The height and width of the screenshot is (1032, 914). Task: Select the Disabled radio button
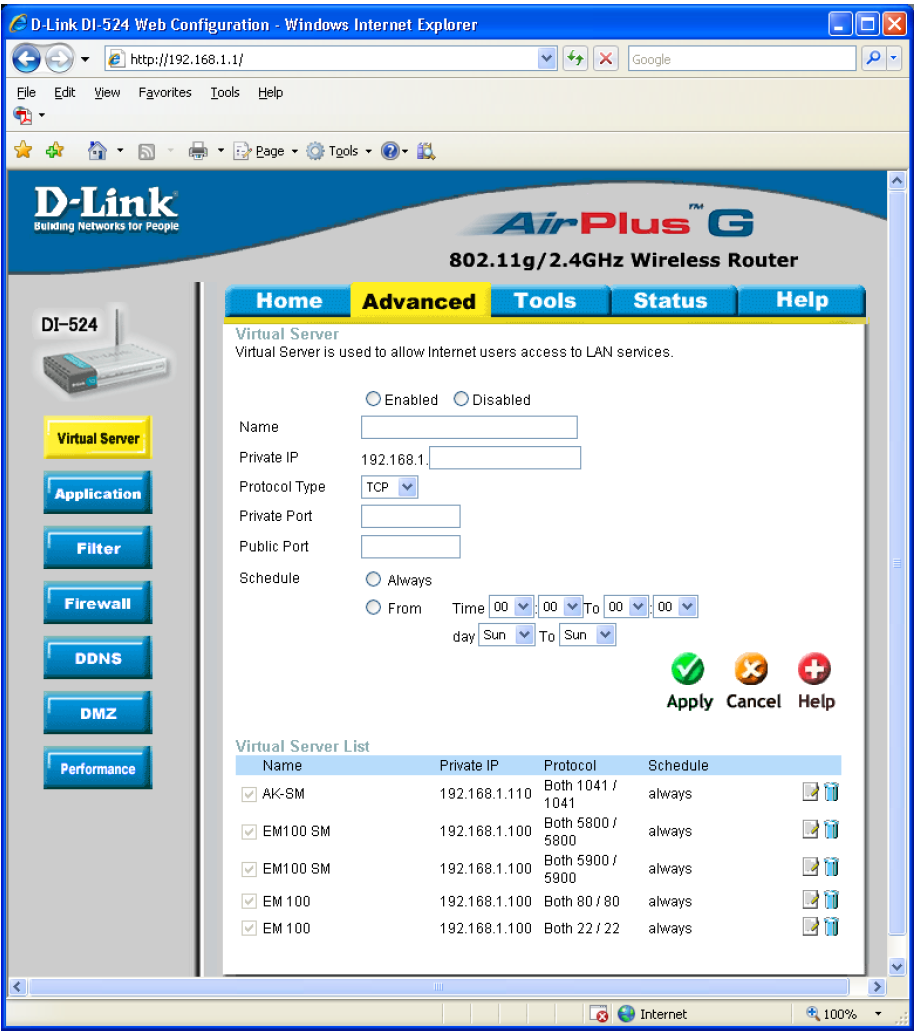461,399
